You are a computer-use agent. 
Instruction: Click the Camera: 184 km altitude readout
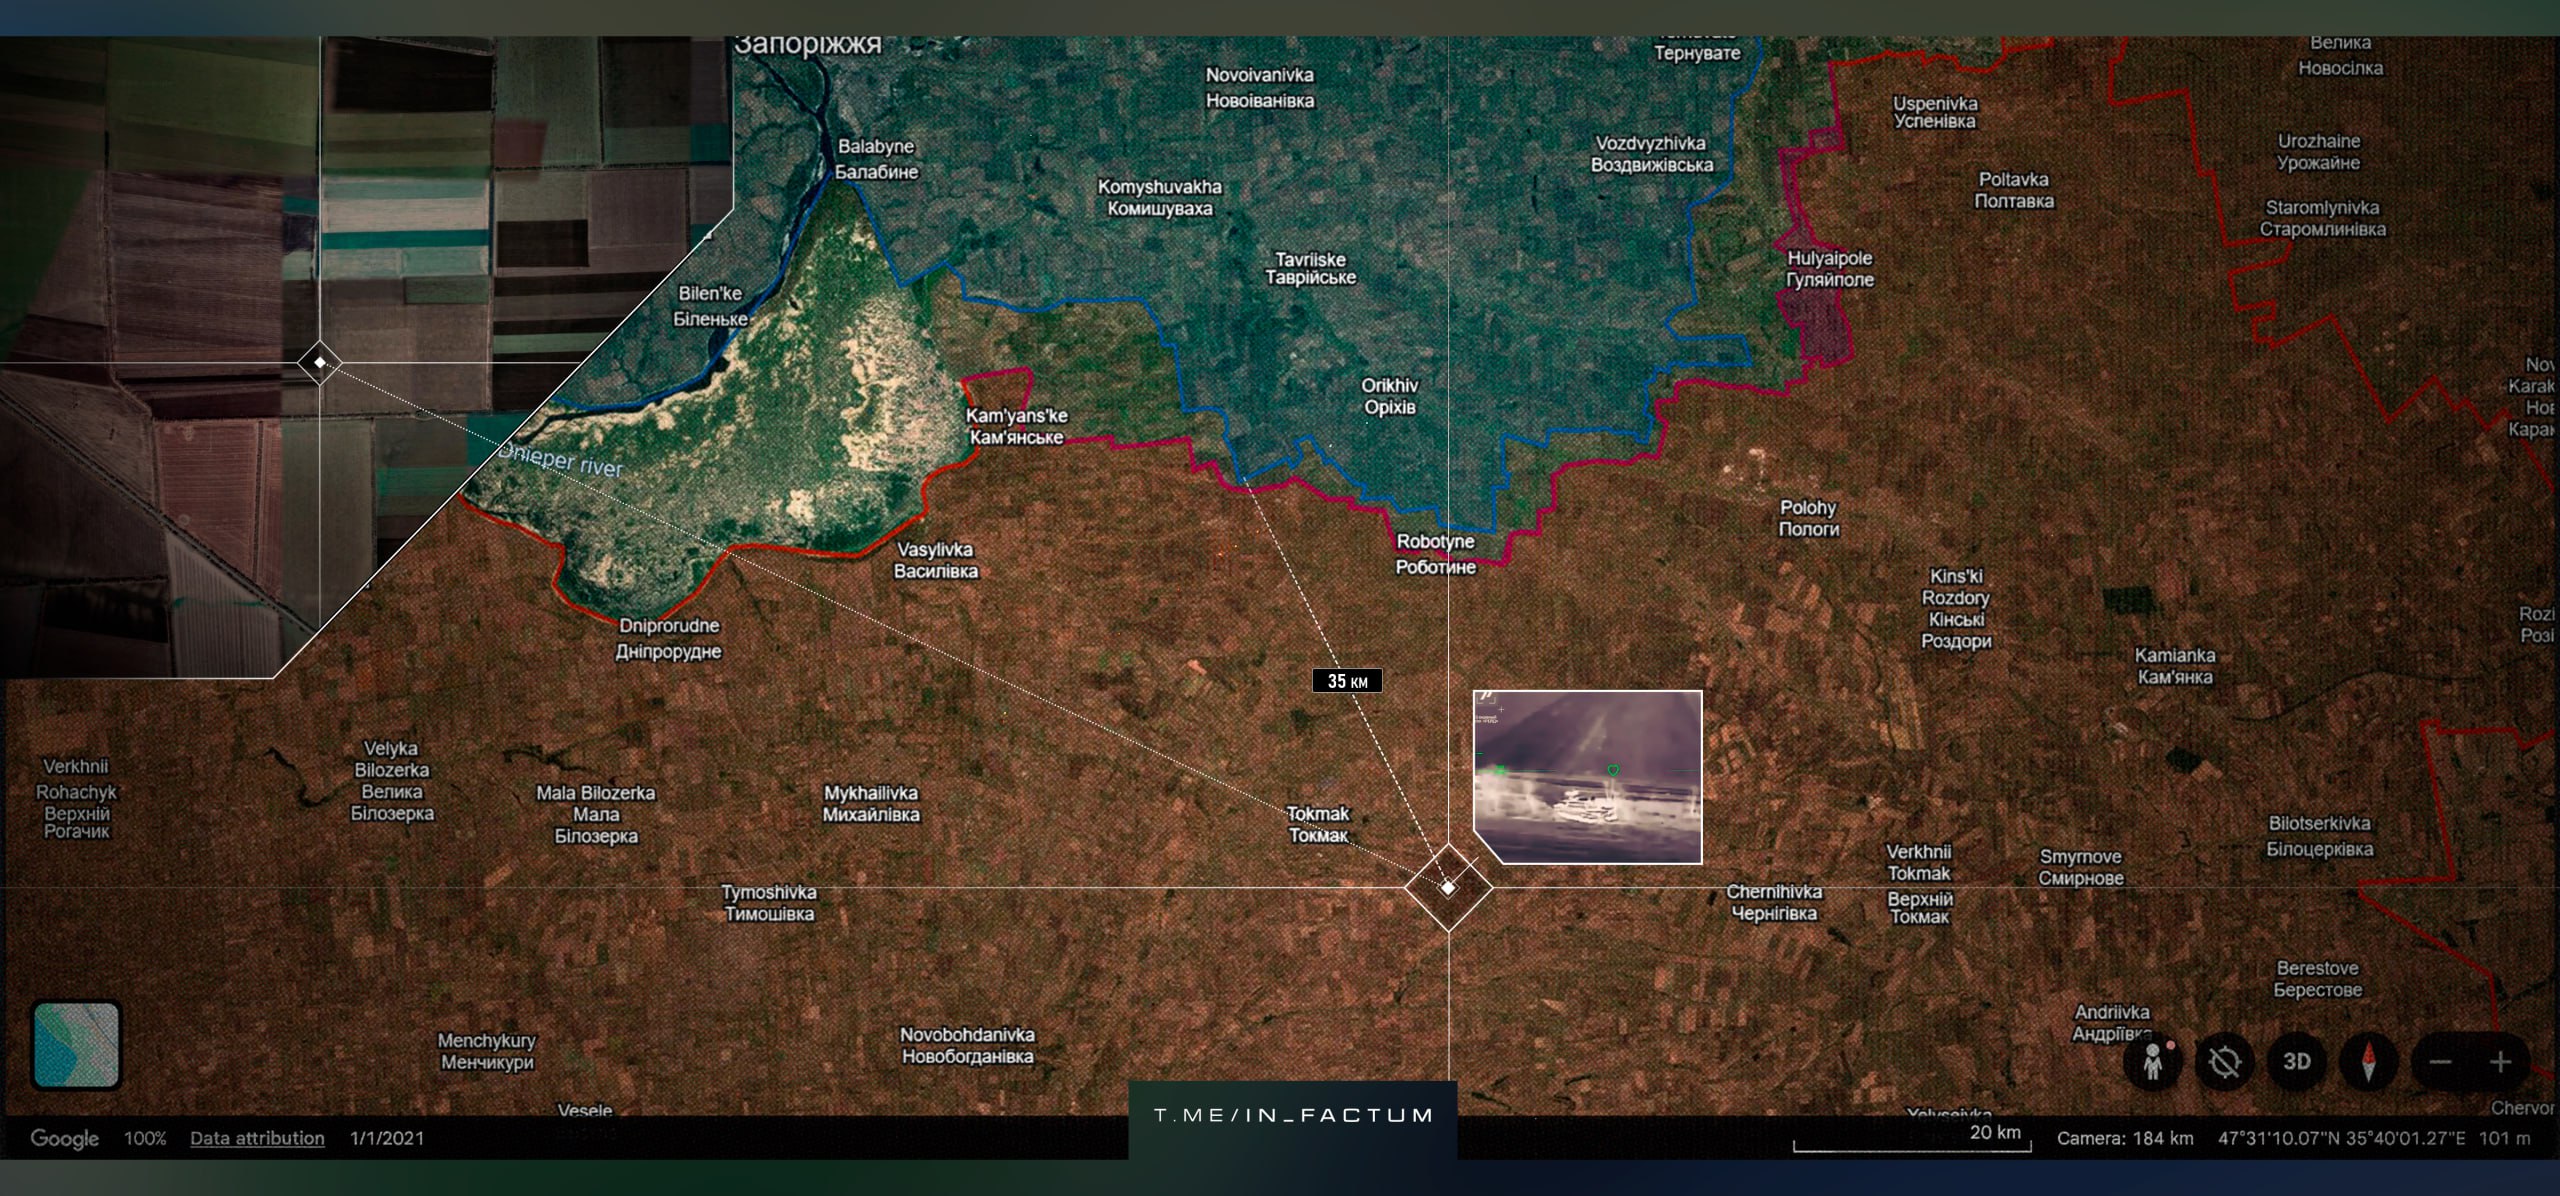[2124, 1138]
